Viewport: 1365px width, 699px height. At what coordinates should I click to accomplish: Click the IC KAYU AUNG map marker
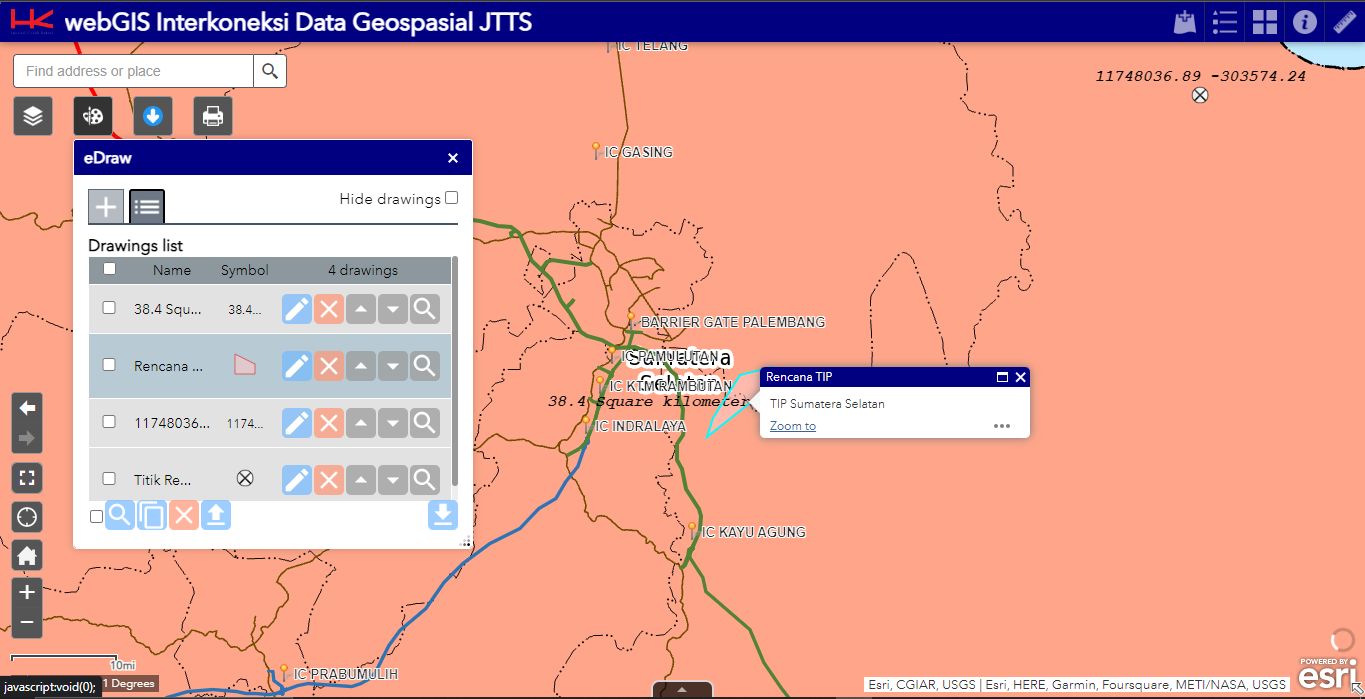click(x=692, y=530)
